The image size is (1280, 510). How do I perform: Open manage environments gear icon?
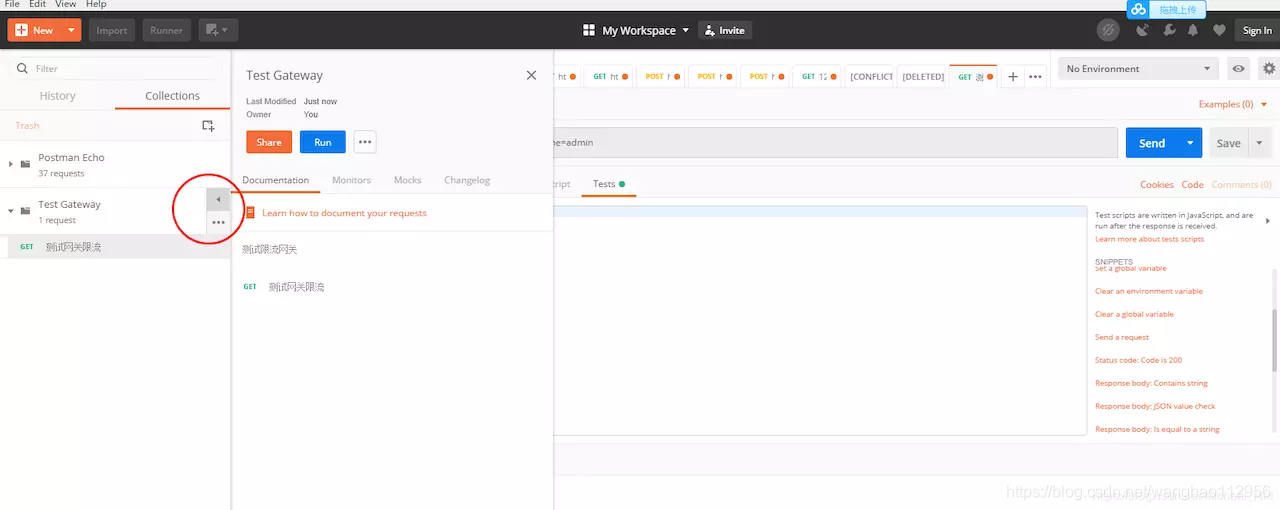[x=1269, y=69]
